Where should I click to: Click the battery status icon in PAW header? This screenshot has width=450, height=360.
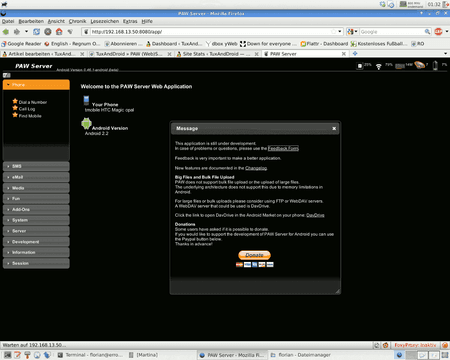pyautogui.click(x=435, y=65)
